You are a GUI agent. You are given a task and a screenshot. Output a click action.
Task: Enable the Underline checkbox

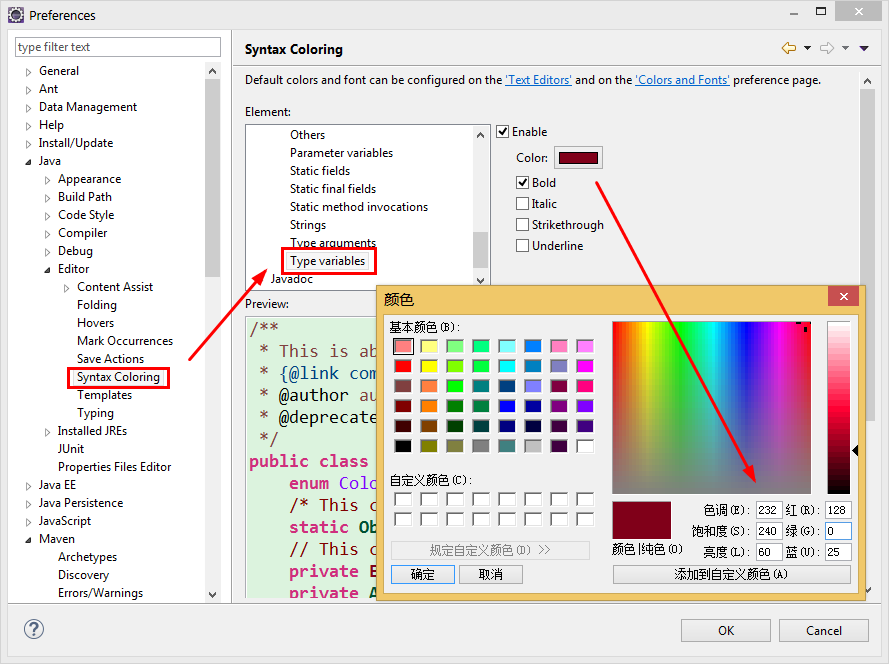tap(522, 246)
